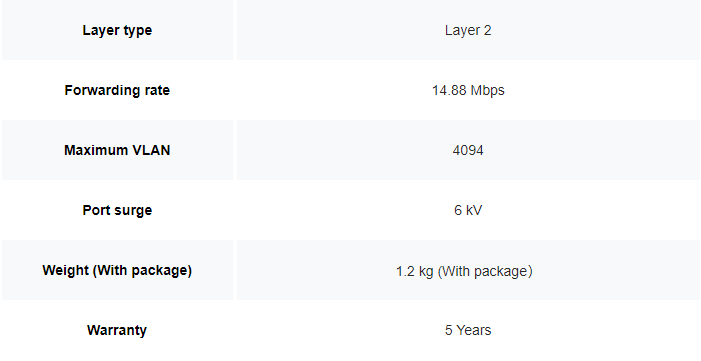Click the word Years in warranty row

[x=474, y=330]
